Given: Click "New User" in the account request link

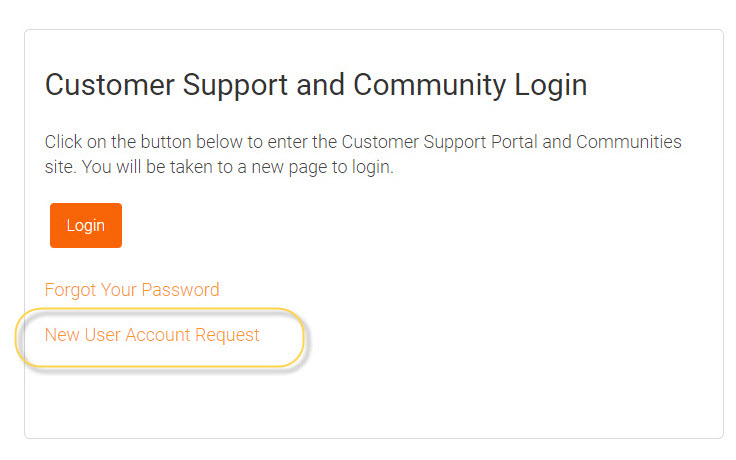Looking at the screenshot, I should [82, 335].
